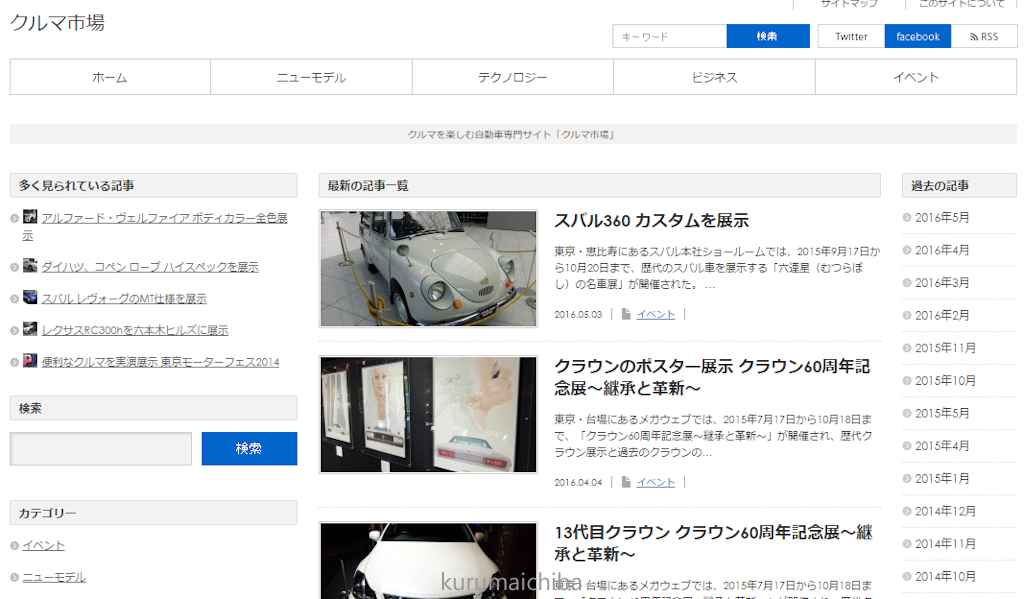Open the ビジネス navigation tab
The height and width of the screenshot is (599, 1024).
(714, 77)
